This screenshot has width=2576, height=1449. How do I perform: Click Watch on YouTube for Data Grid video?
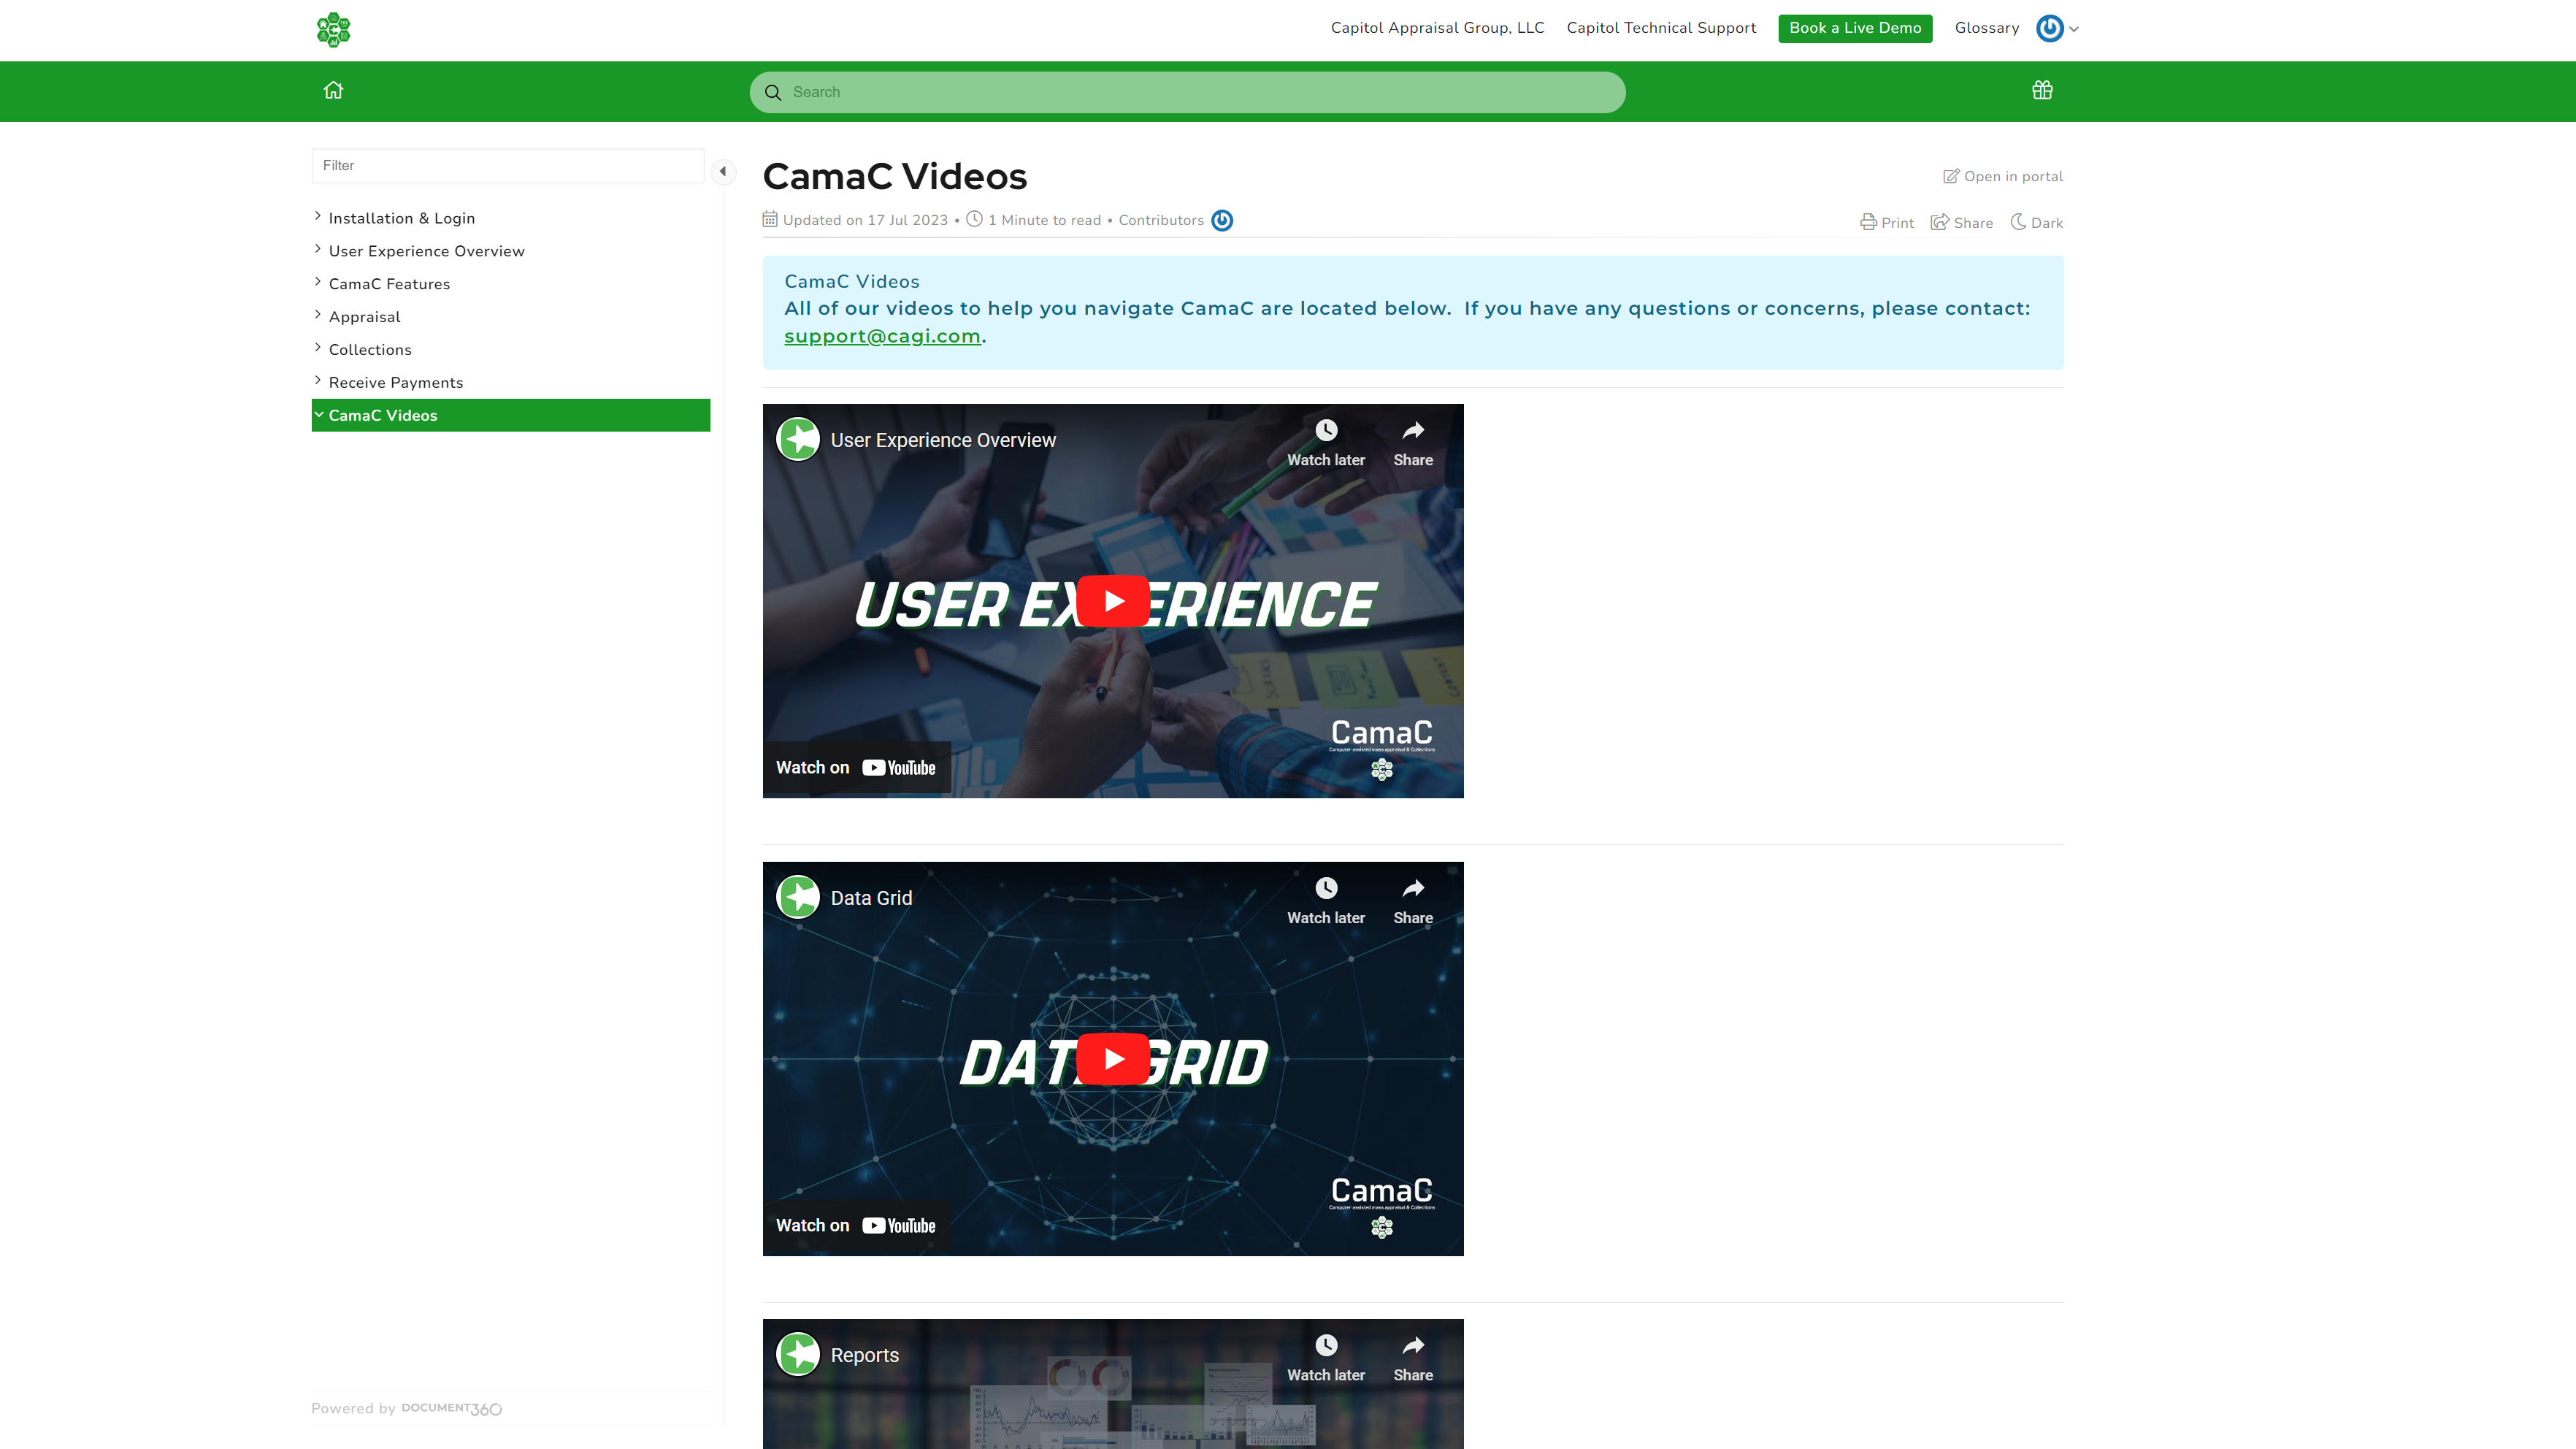(x=856, y=1226)
